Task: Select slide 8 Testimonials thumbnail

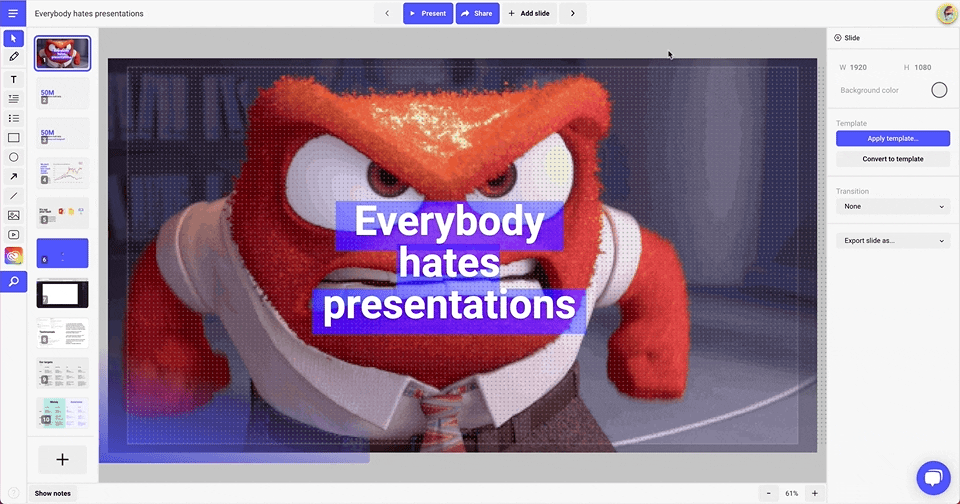Action: coord(62,333)
